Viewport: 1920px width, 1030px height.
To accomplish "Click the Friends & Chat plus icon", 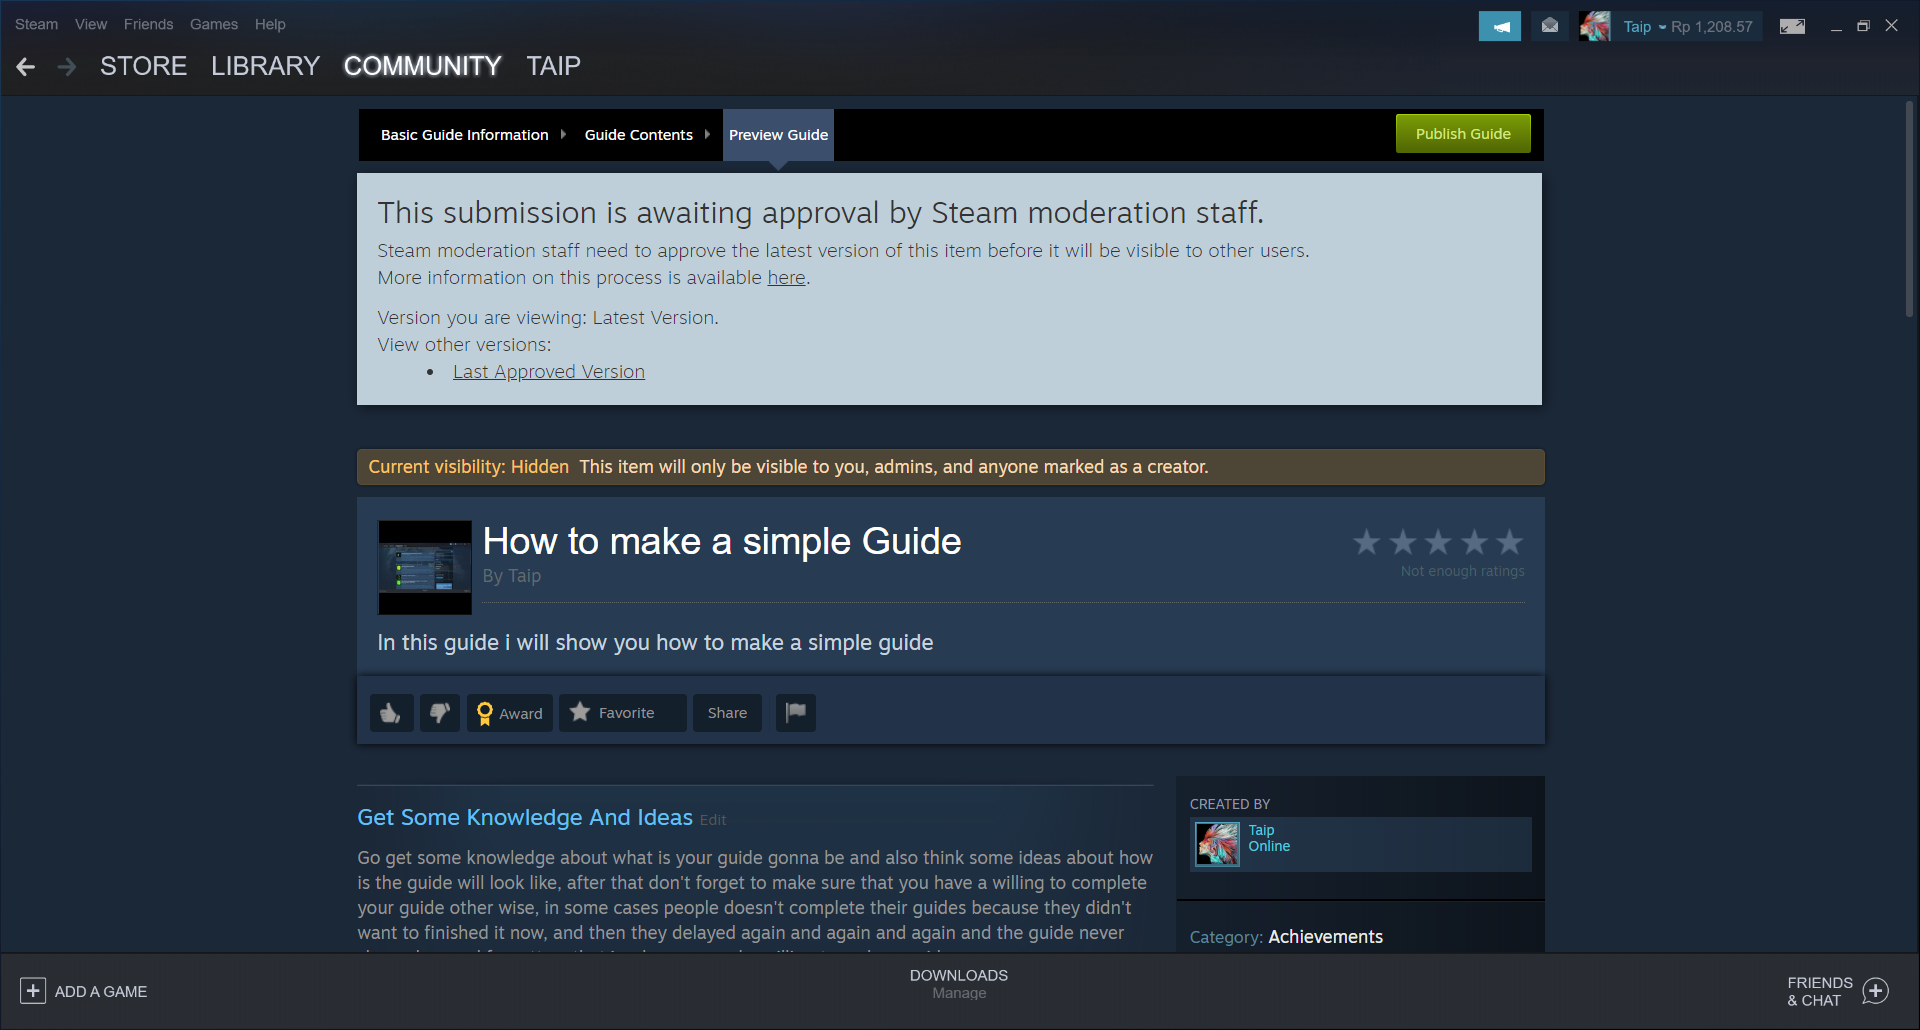I will tap(1876, 991).
